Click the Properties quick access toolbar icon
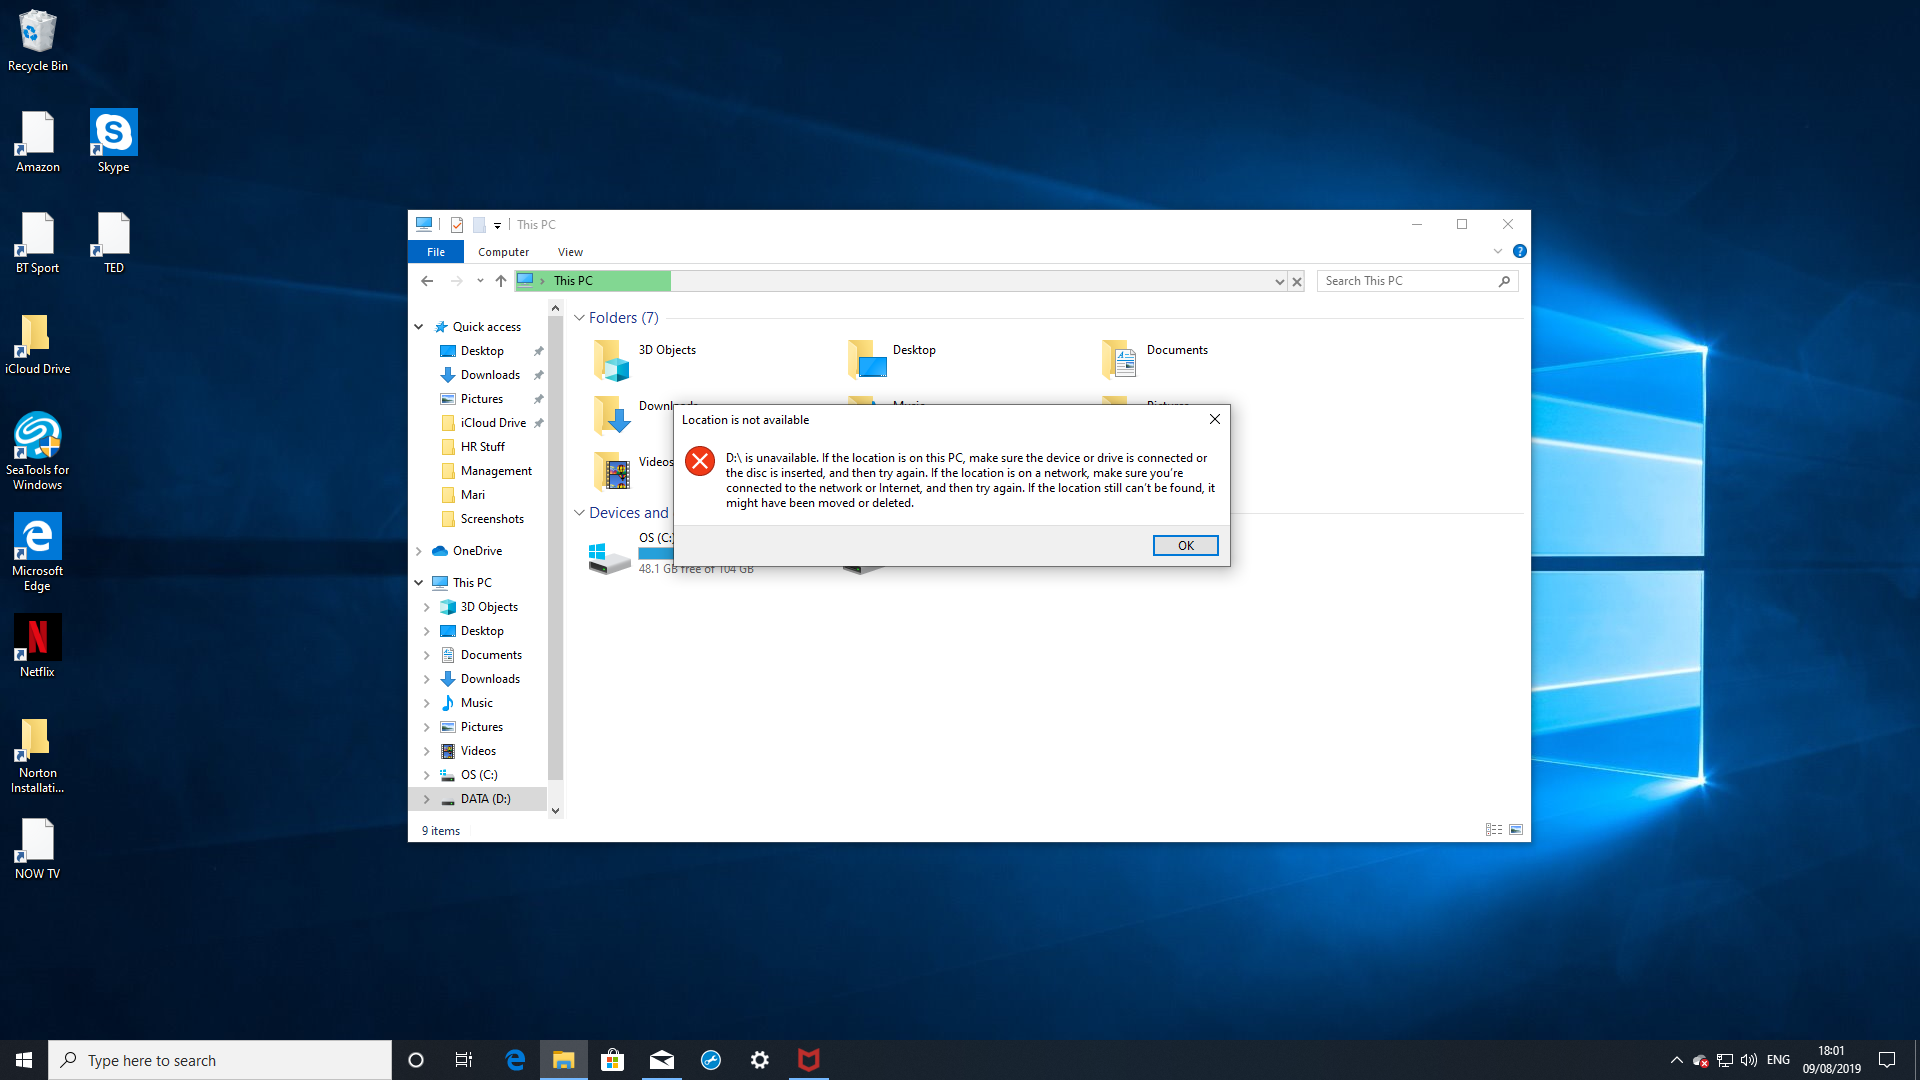1920x1080 pixels. (x=457, y=225)
